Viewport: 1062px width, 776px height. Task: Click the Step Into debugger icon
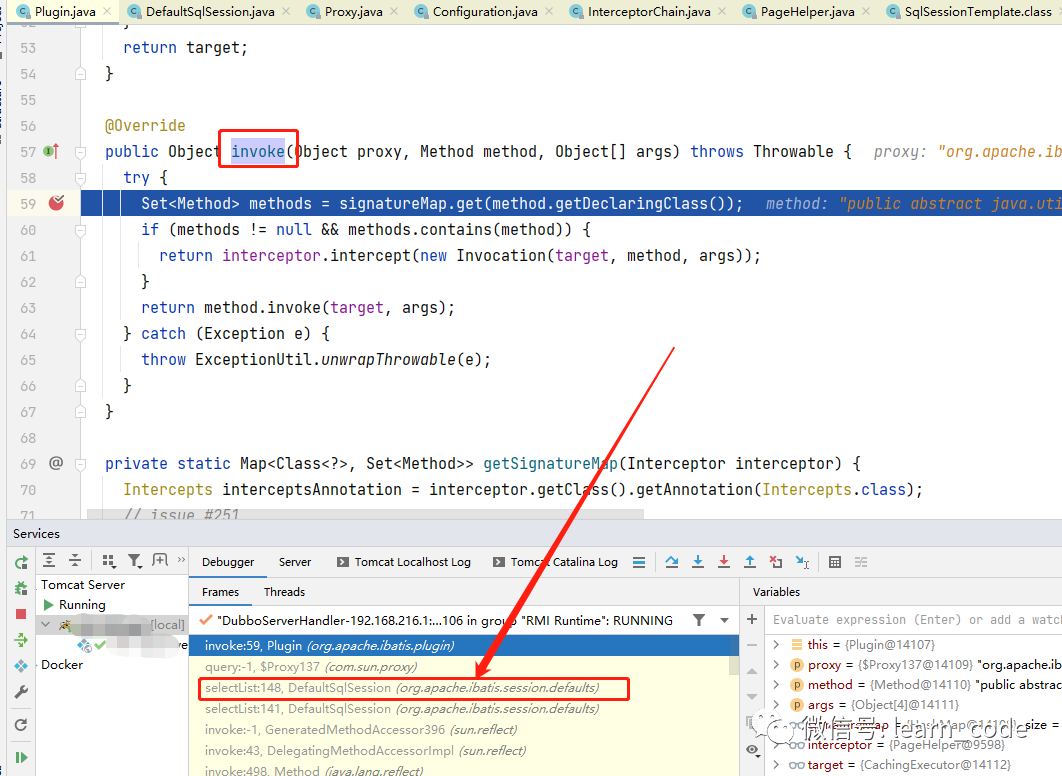tap(698, 562)
